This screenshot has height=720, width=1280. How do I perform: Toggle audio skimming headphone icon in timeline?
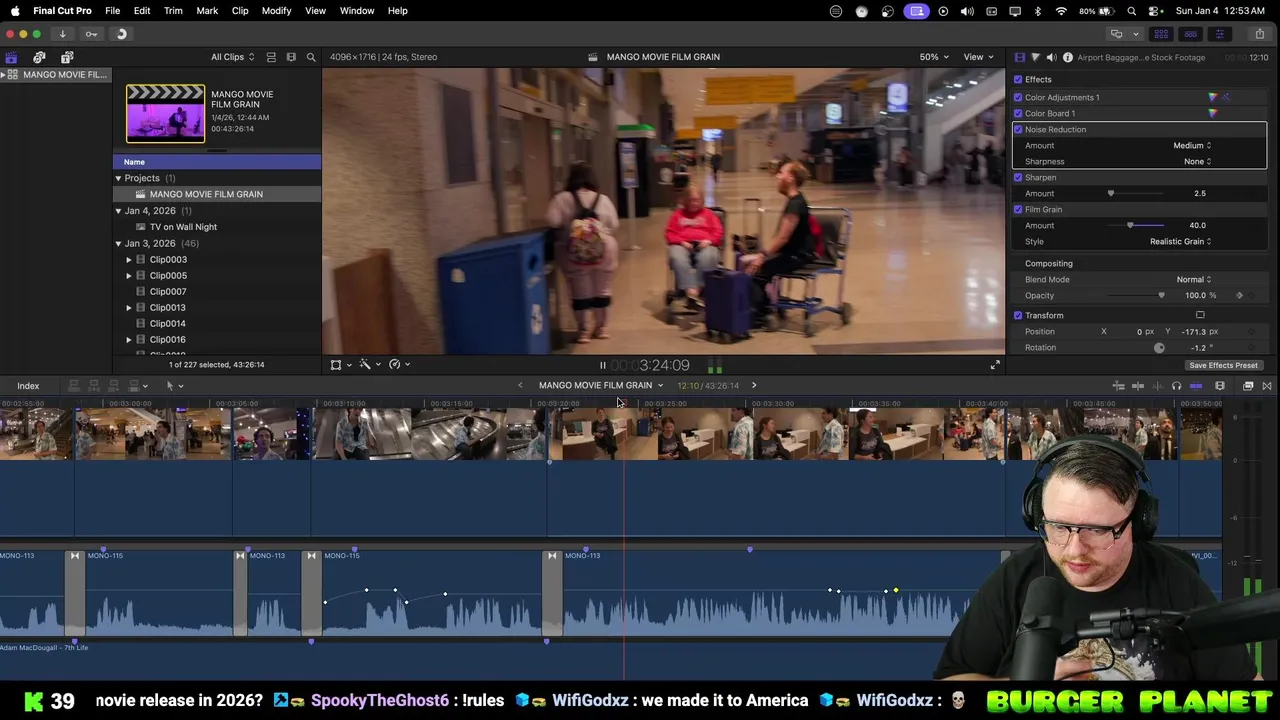(x=1176, y=386)
